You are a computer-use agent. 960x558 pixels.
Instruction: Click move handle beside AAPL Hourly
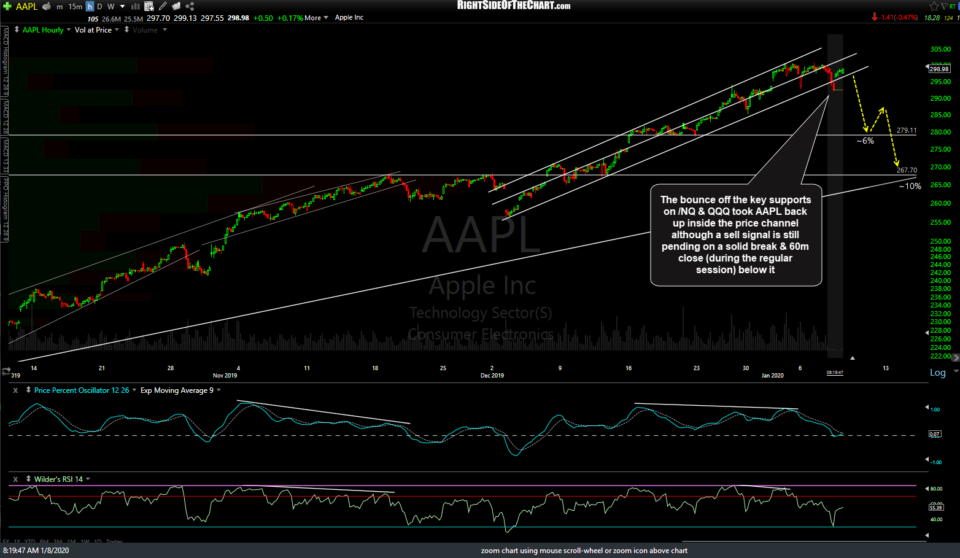point(17,29)
